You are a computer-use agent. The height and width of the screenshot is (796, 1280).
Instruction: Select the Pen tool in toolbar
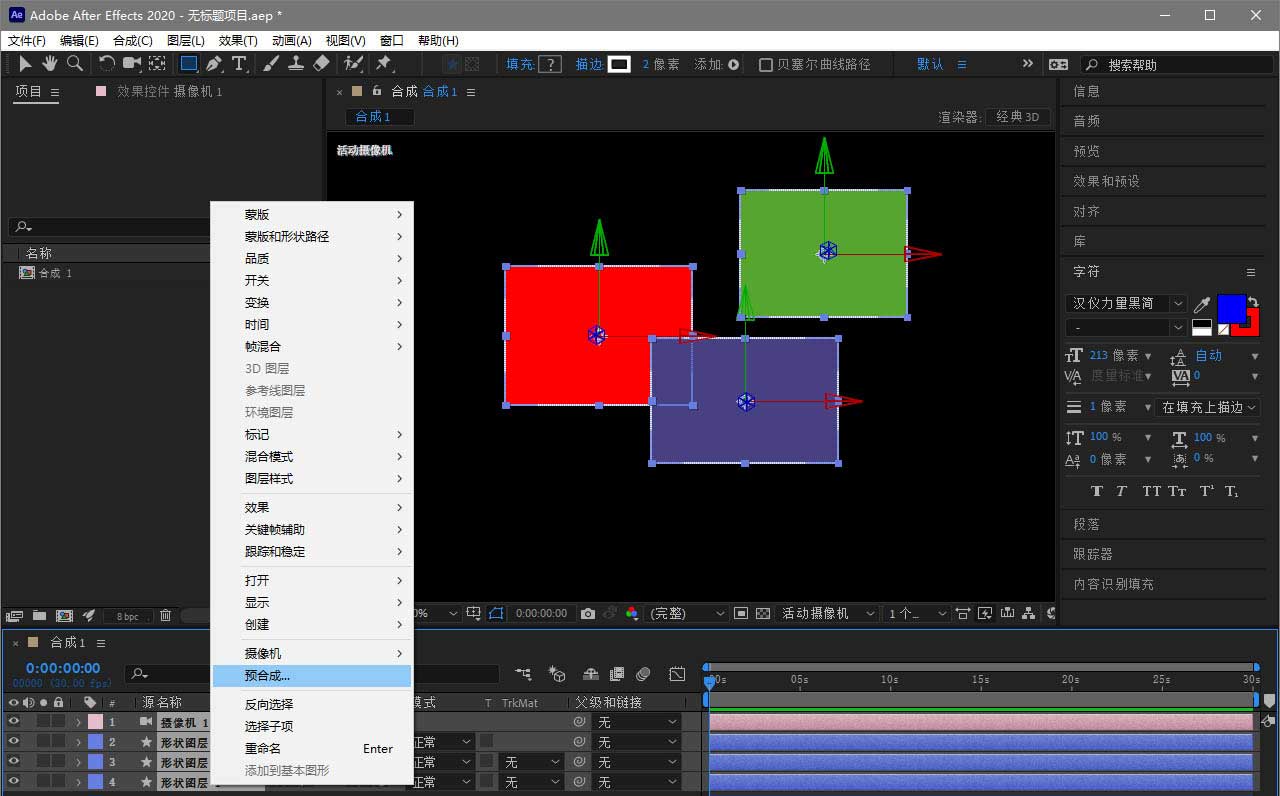click(213, 64)
